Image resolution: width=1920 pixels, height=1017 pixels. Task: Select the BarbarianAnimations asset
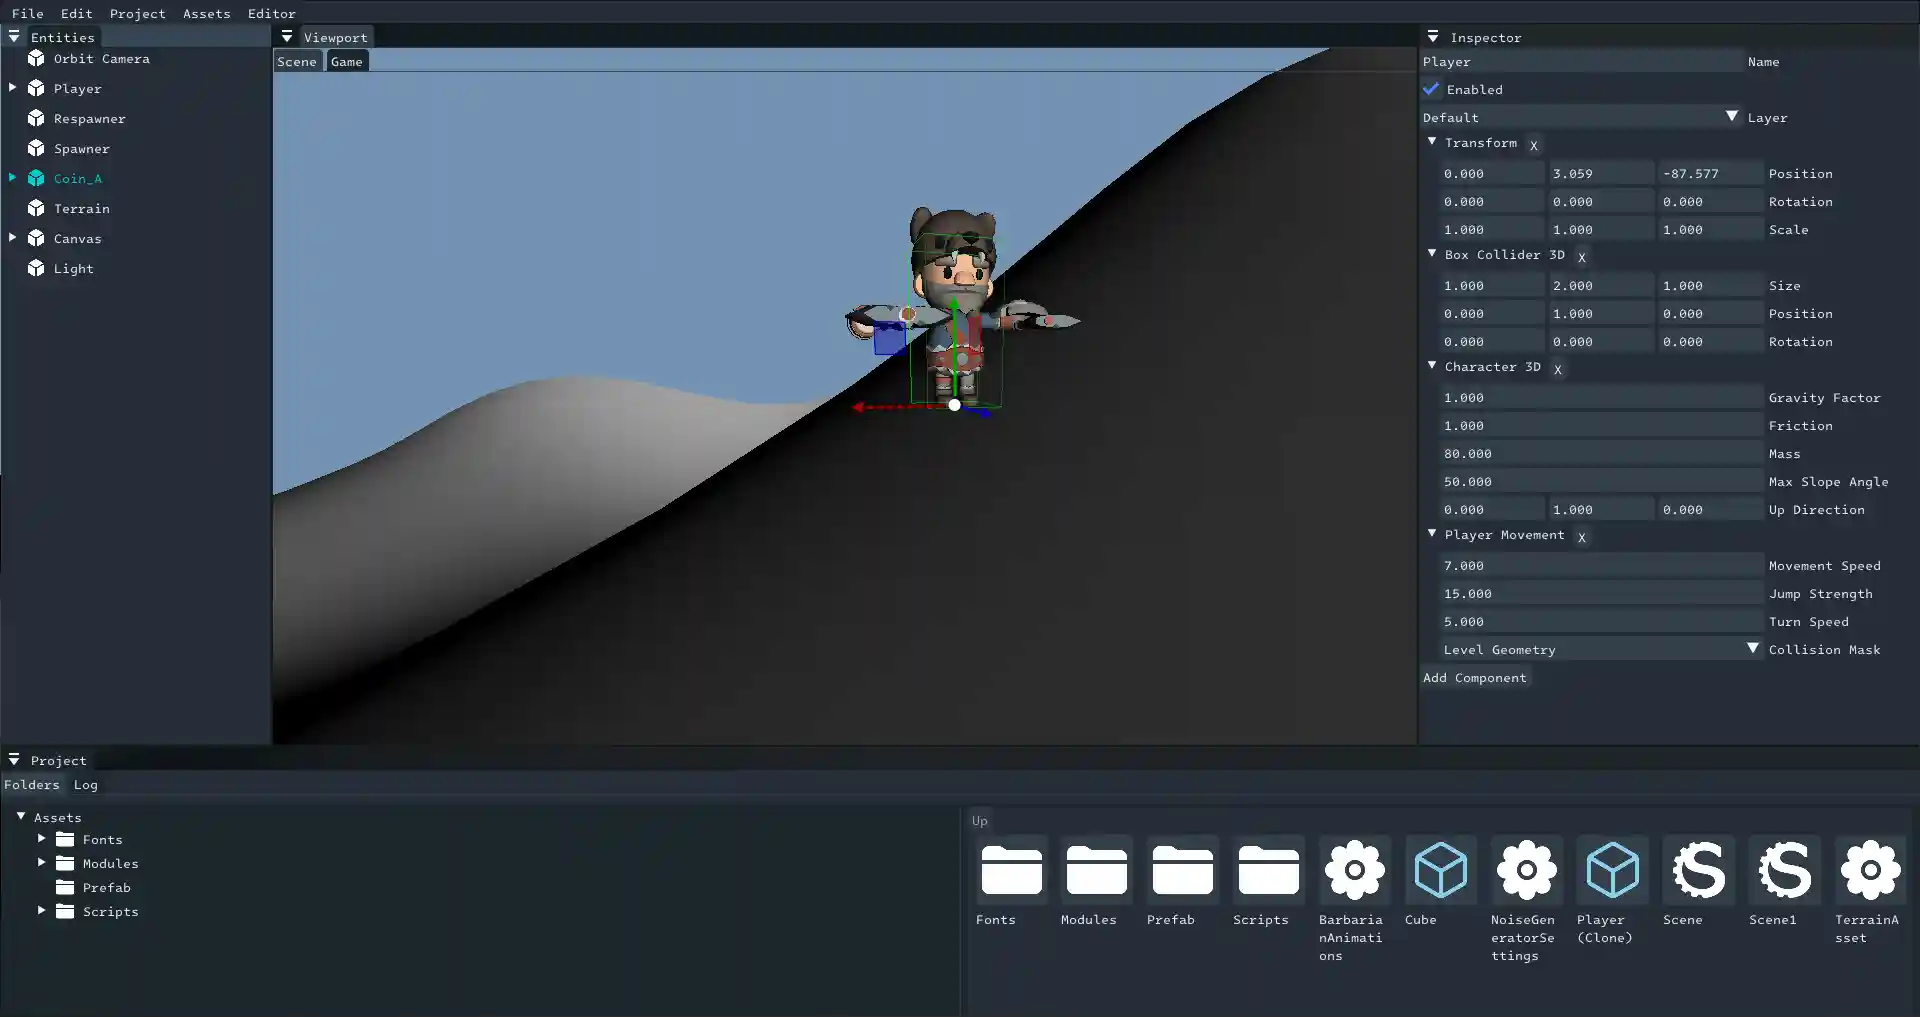[1354, 870]
